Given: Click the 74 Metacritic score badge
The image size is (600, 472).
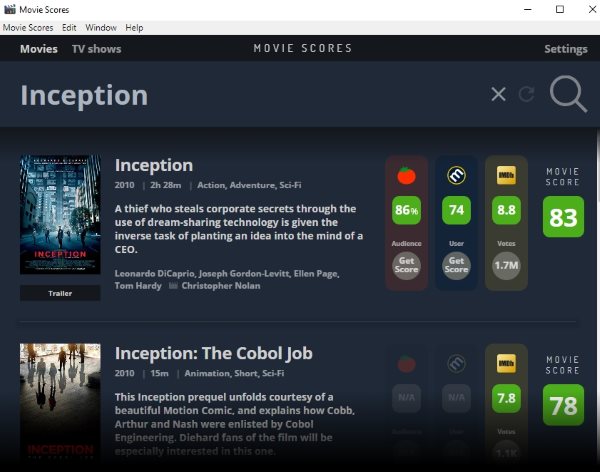Looking at the screenshot, I should click(456, 210).
